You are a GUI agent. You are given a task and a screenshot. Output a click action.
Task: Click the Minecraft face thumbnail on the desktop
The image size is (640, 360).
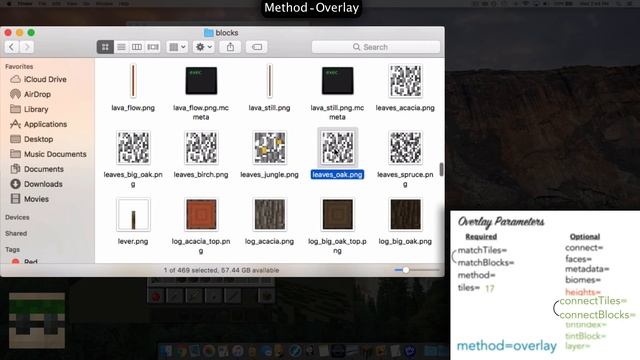(x=37, y=320)
